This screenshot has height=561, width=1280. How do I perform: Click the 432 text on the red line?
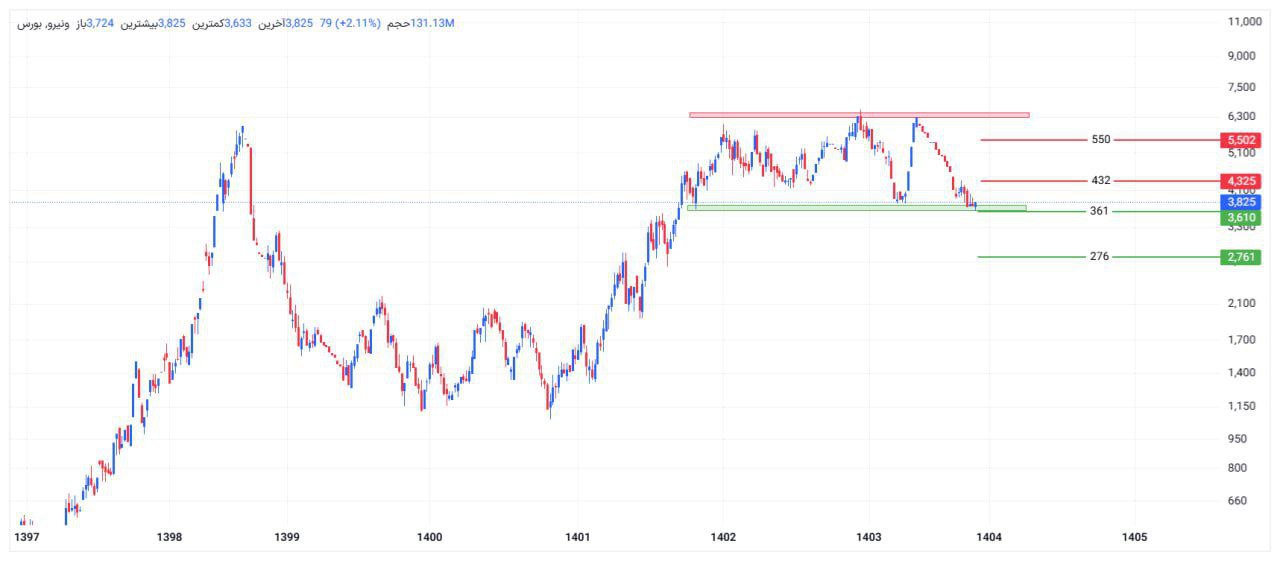click(x=1100, y=181)
